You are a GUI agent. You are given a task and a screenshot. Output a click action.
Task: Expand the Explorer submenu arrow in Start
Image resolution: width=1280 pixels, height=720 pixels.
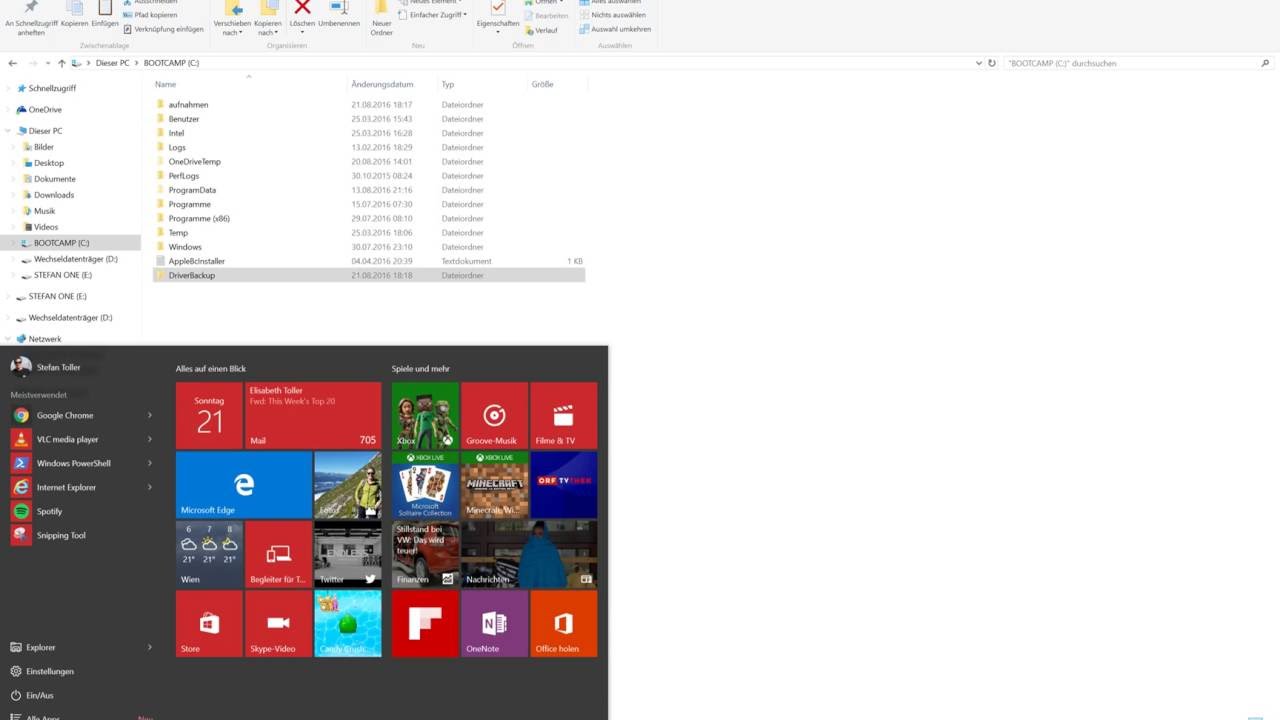150,647
